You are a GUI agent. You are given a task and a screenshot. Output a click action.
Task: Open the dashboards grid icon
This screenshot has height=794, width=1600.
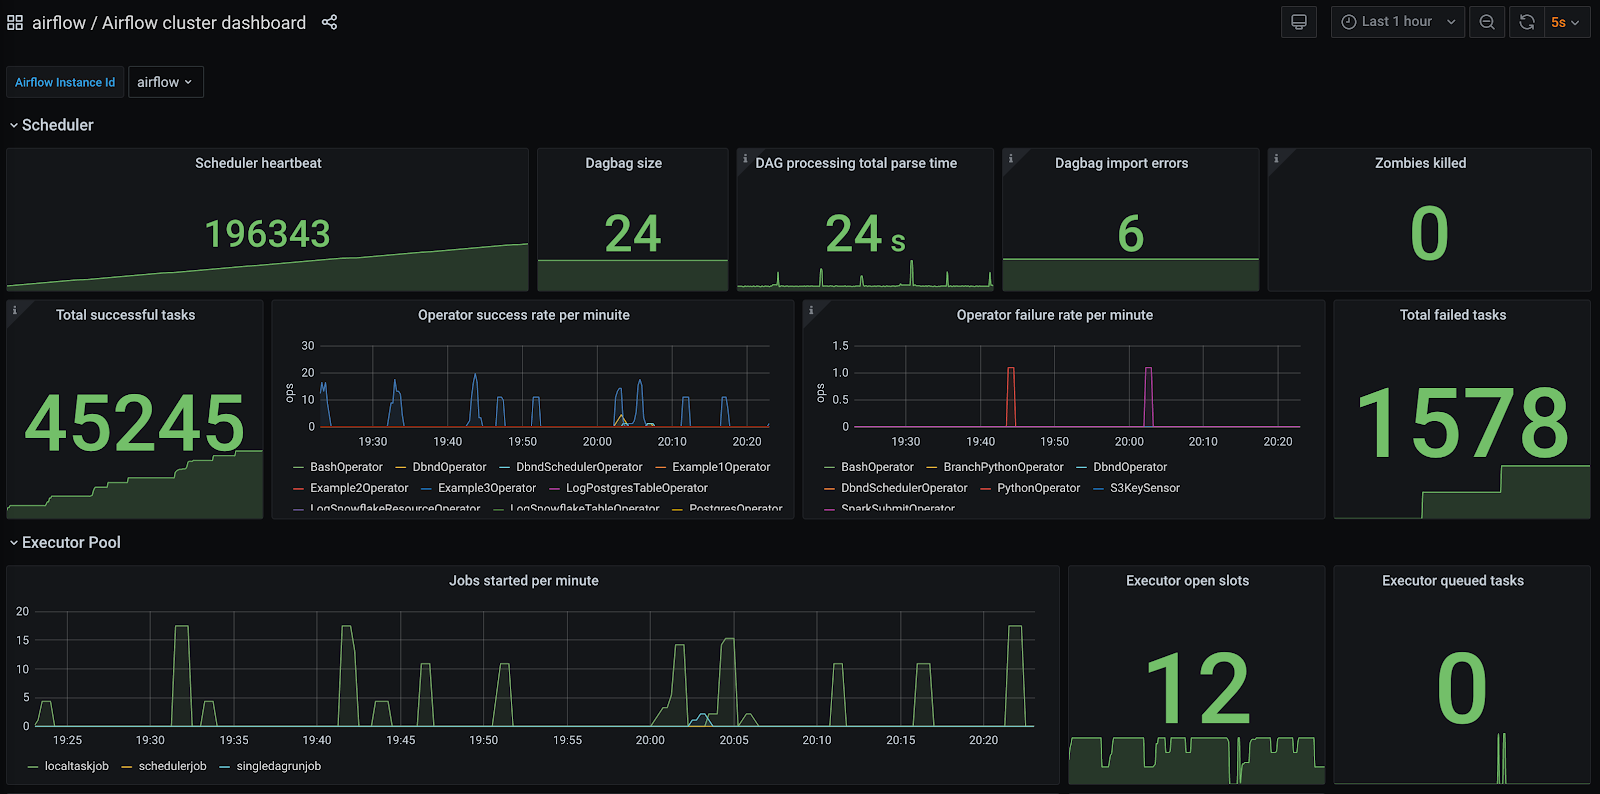[x=15, y=22]
